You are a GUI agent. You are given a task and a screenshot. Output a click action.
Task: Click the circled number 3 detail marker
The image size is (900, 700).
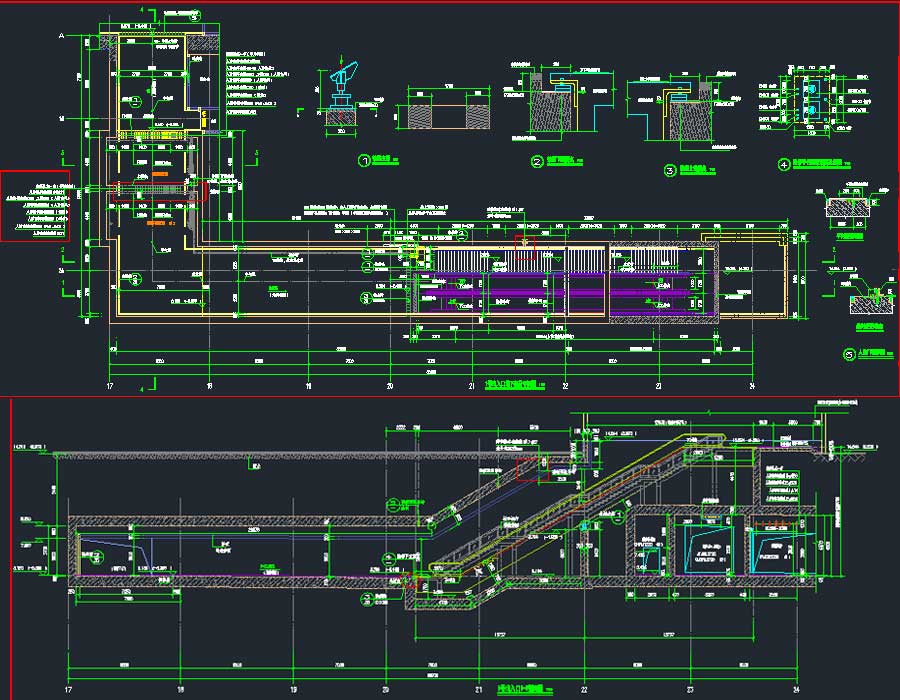click(x=669, y=170)
